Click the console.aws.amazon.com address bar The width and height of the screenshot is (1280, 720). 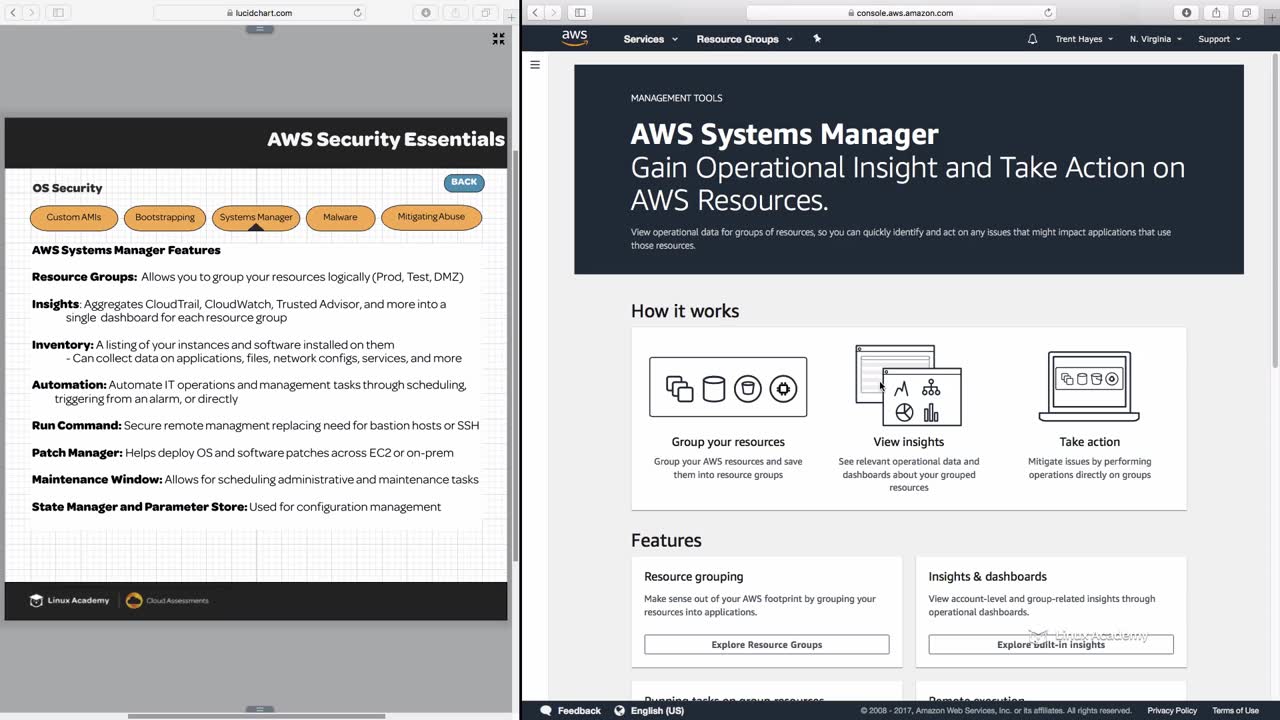tap(901, 13)
